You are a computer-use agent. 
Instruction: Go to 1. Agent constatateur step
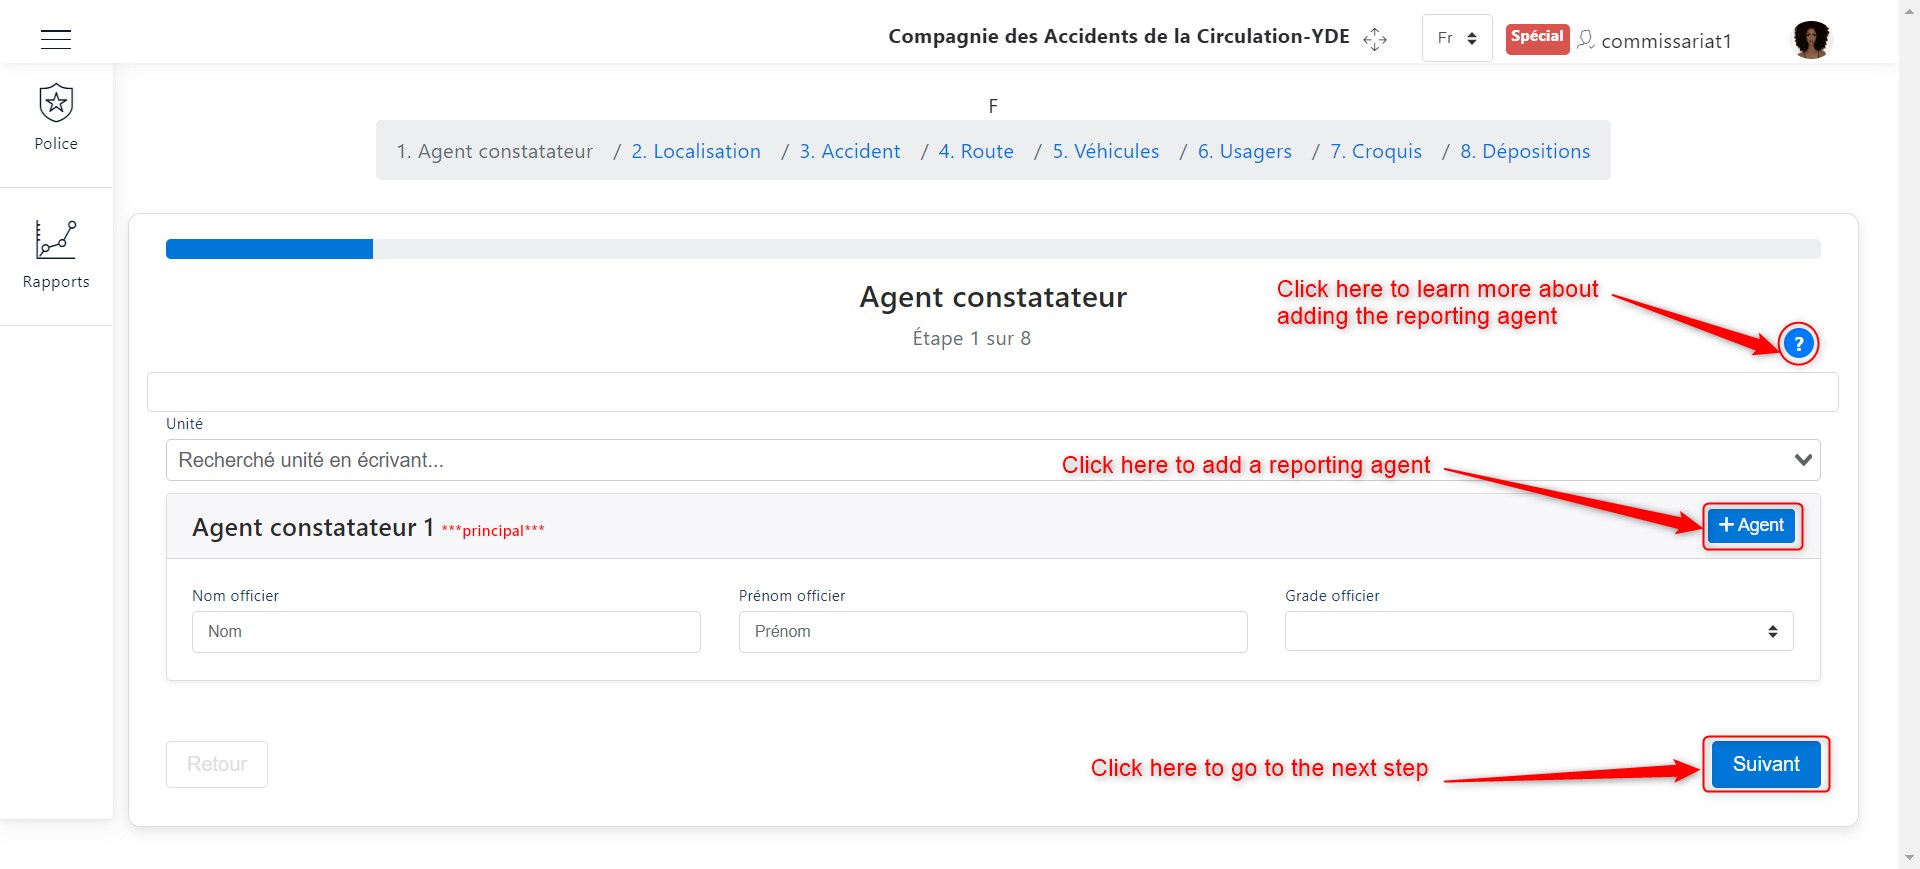(x=494, y=151)
